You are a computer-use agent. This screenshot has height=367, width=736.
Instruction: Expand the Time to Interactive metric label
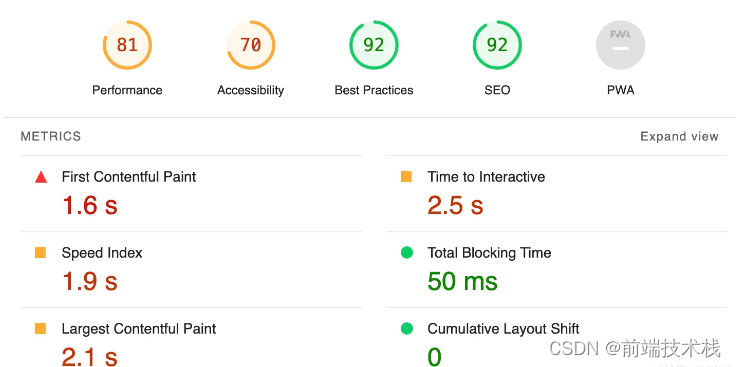(486, 177)
